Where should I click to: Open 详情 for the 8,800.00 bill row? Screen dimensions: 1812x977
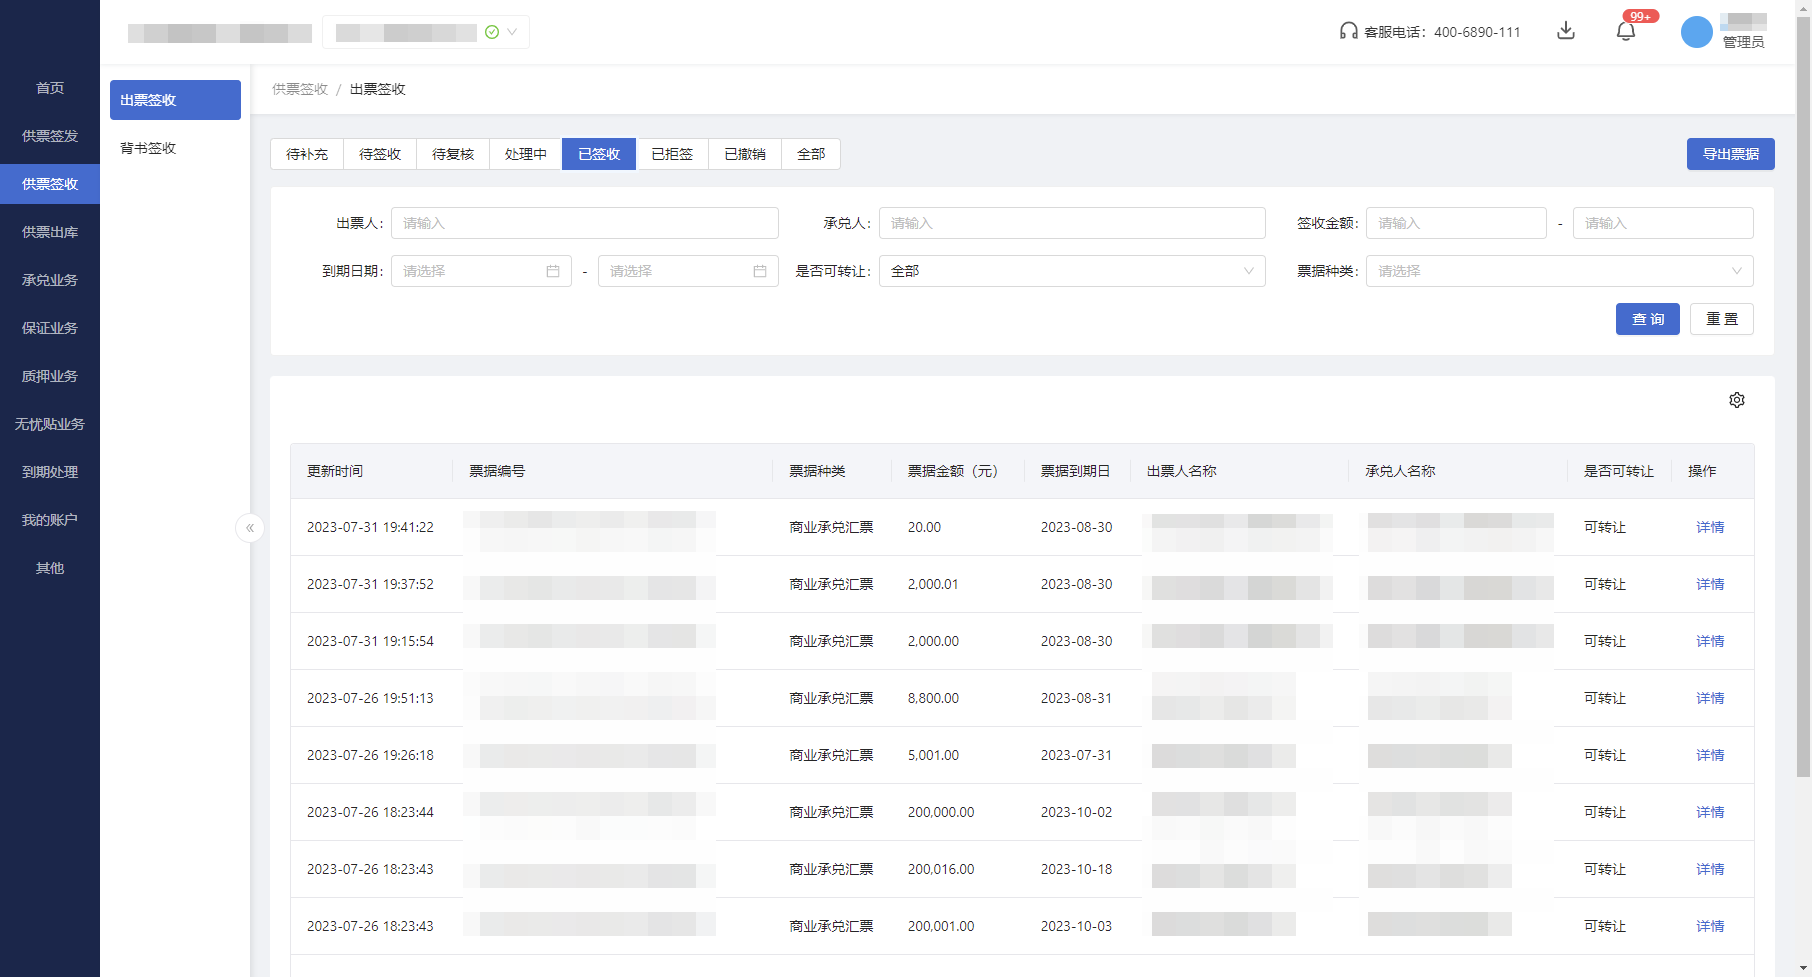click(1710, 698)
